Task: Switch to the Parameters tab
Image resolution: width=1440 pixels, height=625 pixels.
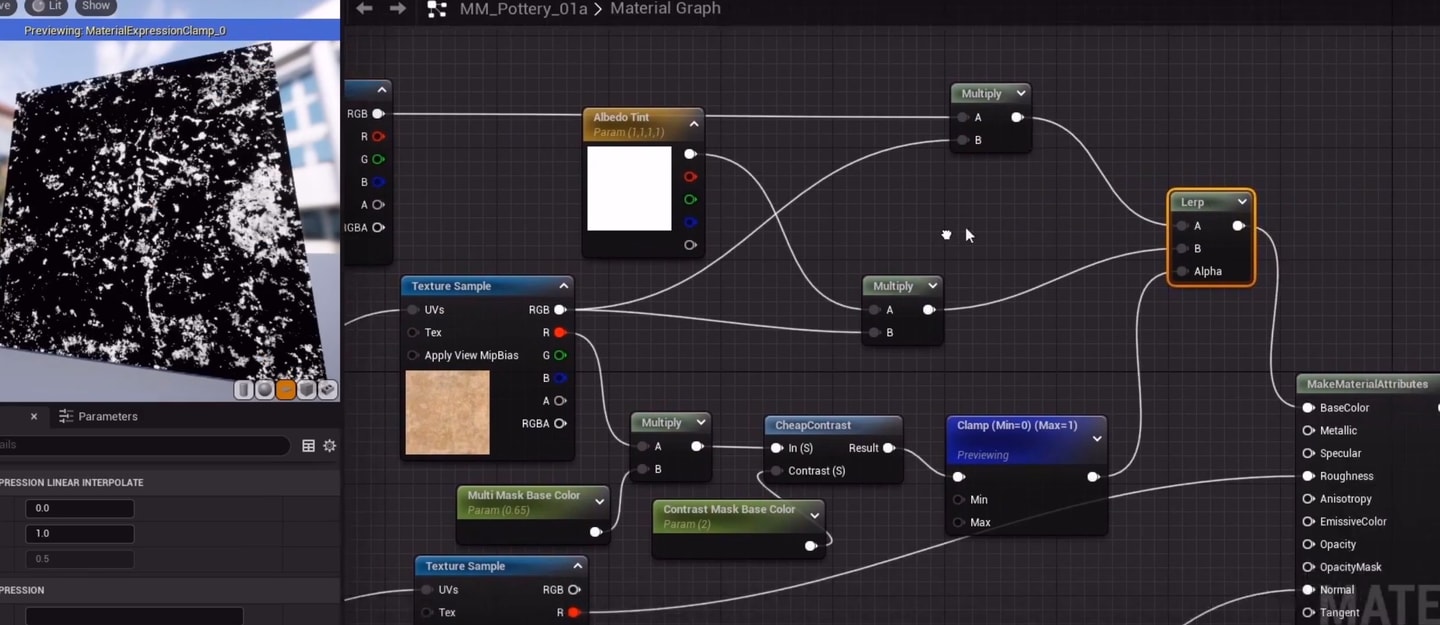Action: (98, 417)
